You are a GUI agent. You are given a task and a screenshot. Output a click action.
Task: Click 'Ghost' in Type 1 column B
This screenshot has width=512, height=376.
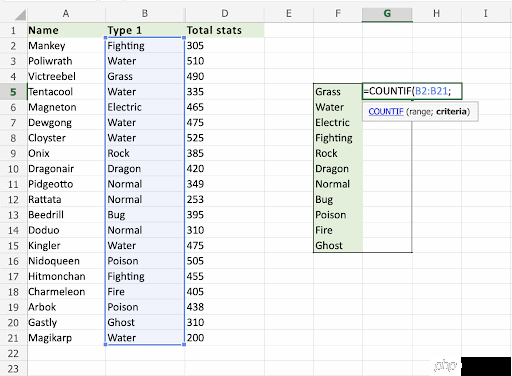pos(145,322)
